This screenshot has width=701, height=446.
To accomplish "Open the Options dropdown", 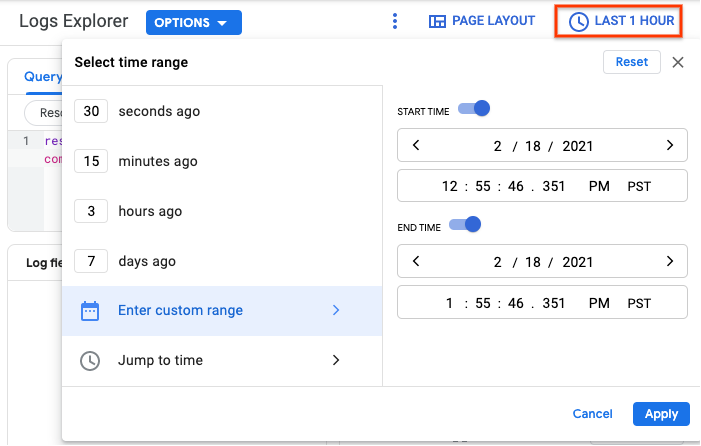I will tap(193, 22).
